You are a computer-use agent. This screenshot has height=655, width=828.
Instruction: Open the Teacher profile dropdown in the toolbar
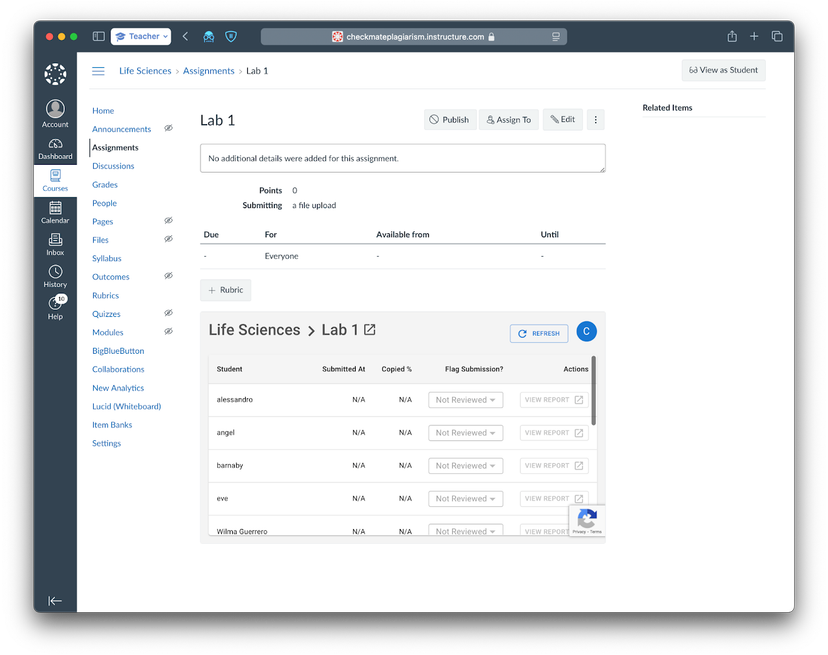[x=140, y=36]
